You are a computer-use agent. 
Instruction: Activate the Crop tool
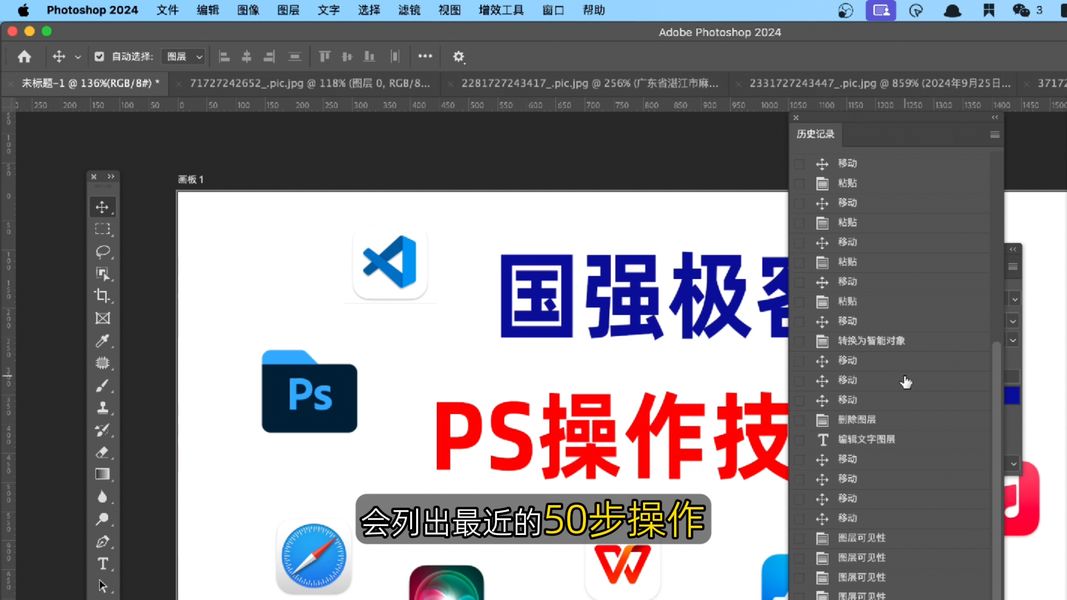coord(102,296)
